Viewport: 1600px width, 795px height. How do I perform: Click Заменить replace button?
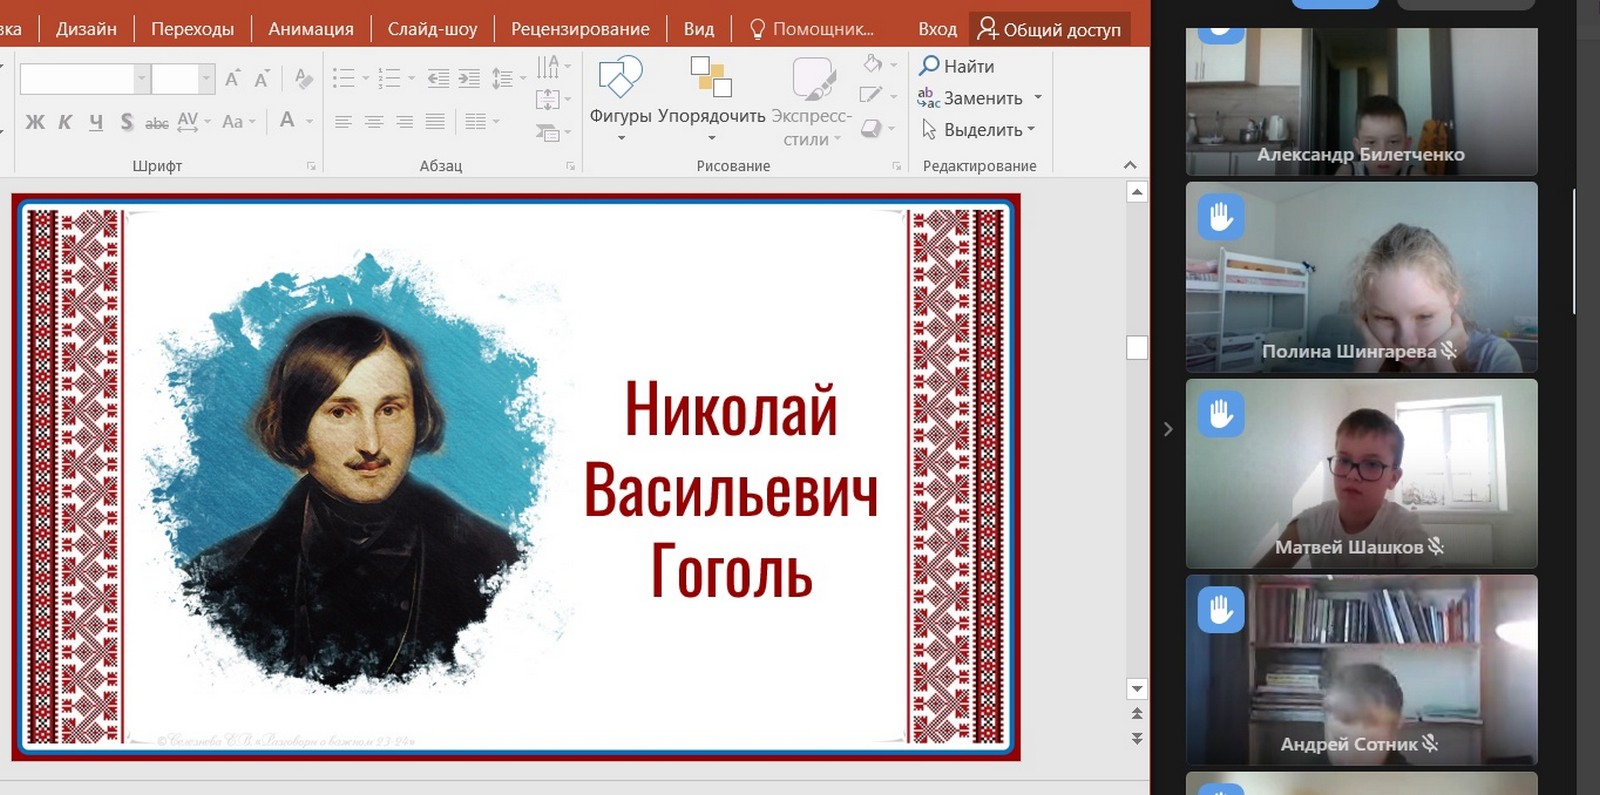coord(970,98)
